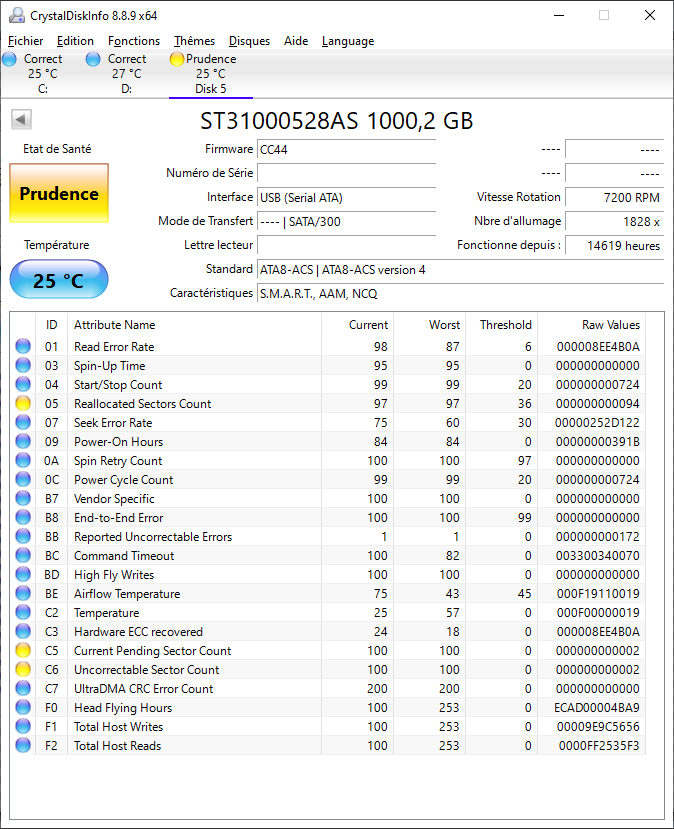
Task: Click the Current column header
Action: pos(357,325)
